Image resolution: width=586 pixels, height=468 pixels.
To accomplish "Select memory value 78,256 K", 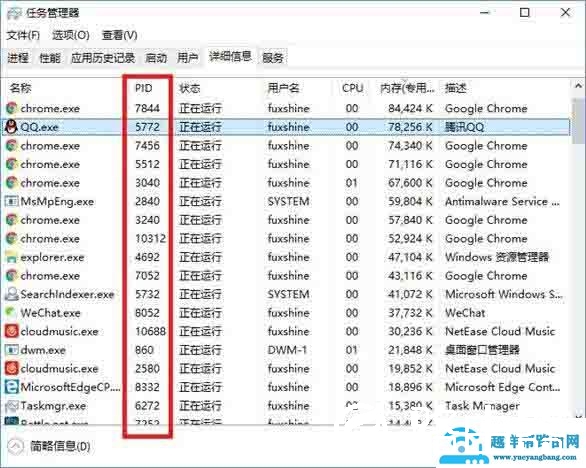I will point(410,127).
